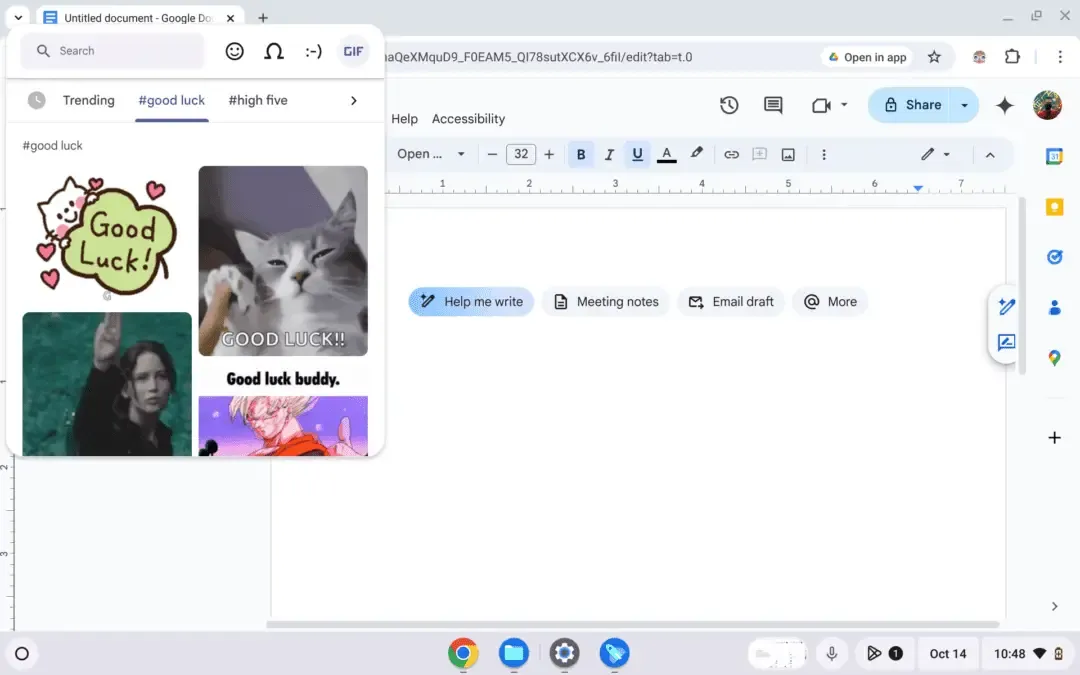Click Help me write chip
The image size is (1080, 675).
471,302
